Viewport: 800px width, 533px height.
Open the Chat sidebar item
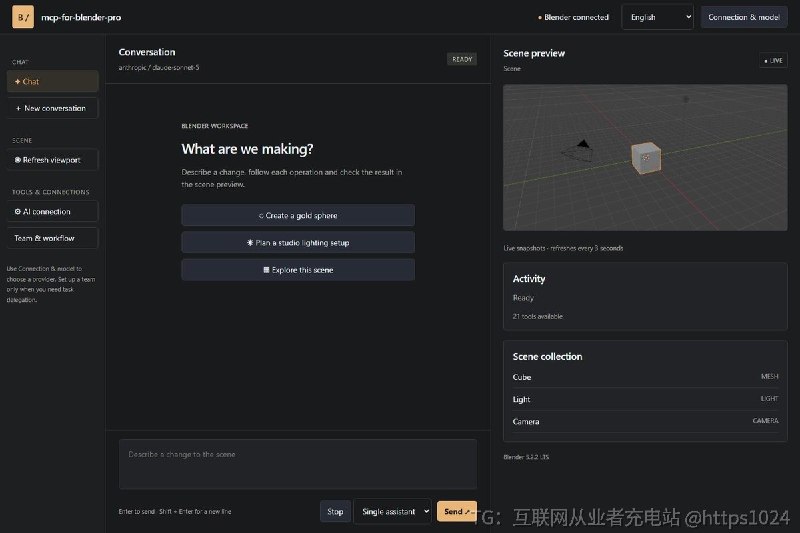(x=53, y=81)
